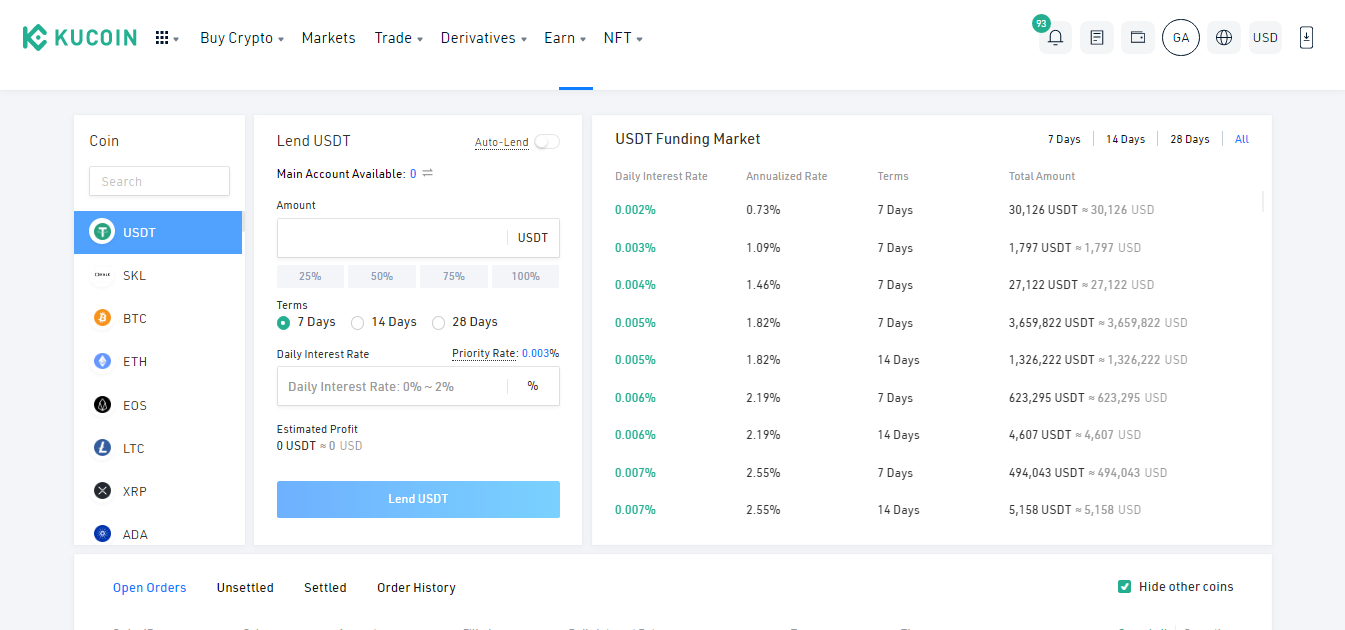1345x630 pixels.
Task: Open the apps grid menu icon
Action: [x=162, y=38]
